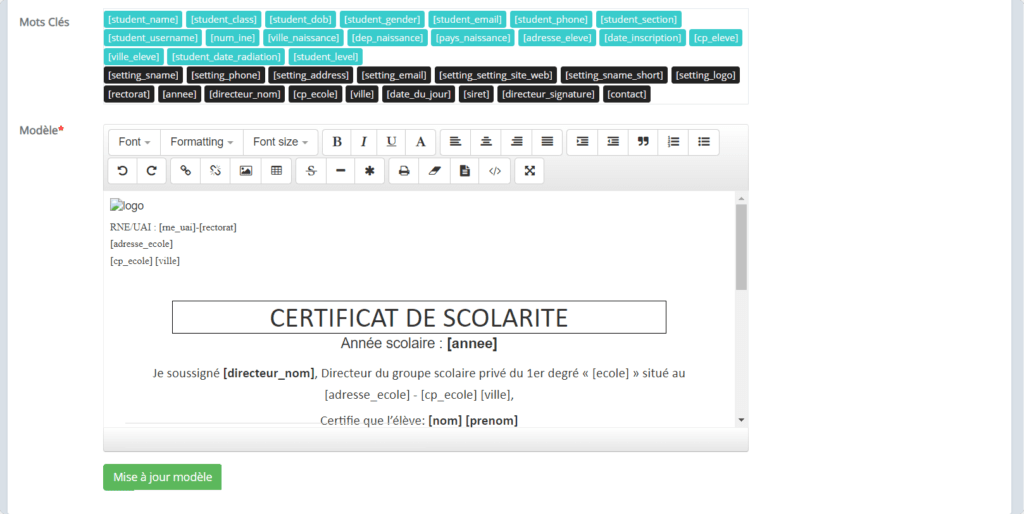This screenshot has height=514, width=1024.
Task: Toggle fullscreen editor mode
Action: (x=530, y=171)
